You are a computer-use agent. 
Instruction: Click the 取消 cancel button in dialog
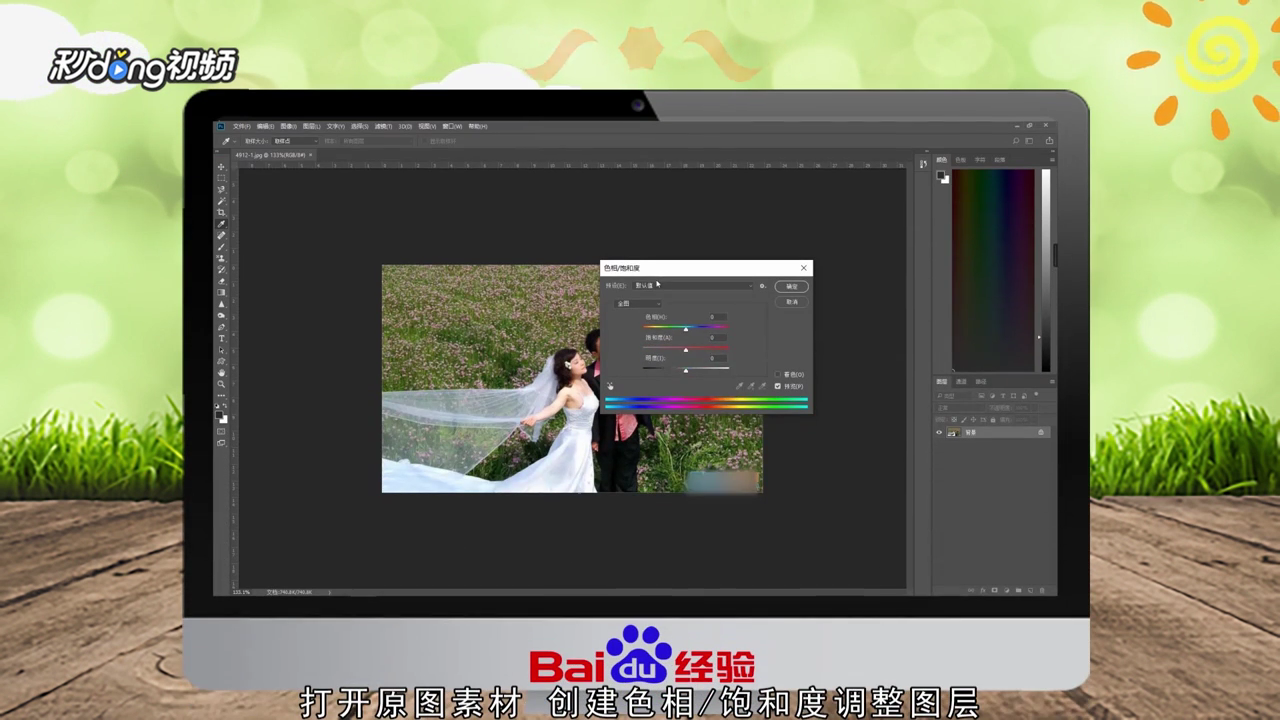[791, 302]
